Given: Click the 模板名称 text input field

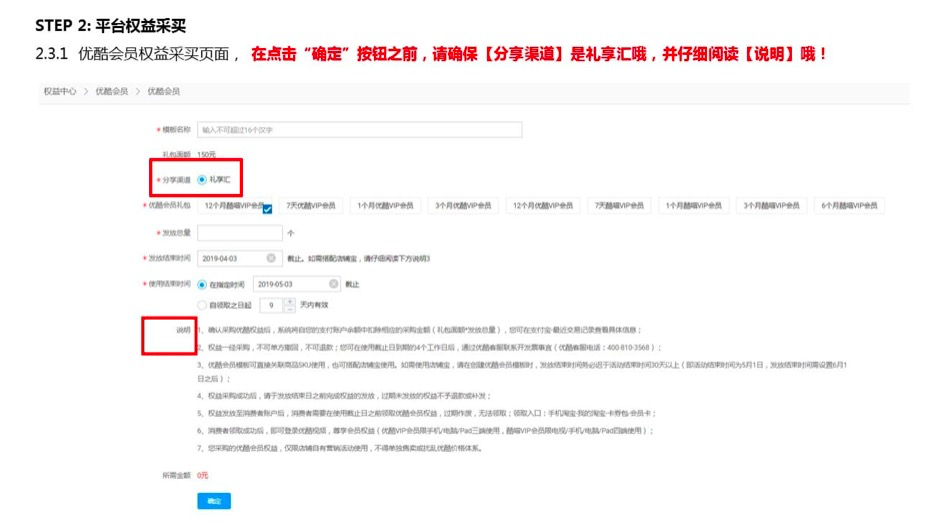Looking at the screenshot, I should pos(359,130).
